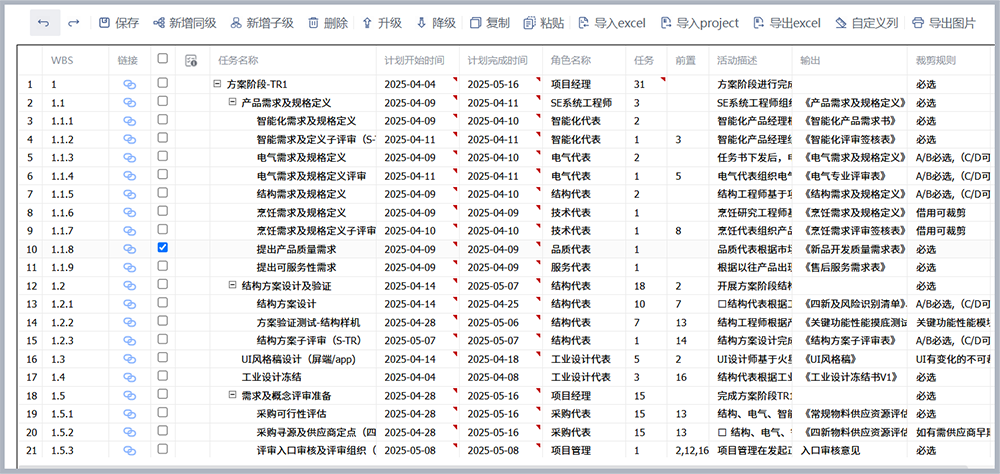Click 导出图片 to export an image
Viewport: 1000px width, 474px height.
944,24
